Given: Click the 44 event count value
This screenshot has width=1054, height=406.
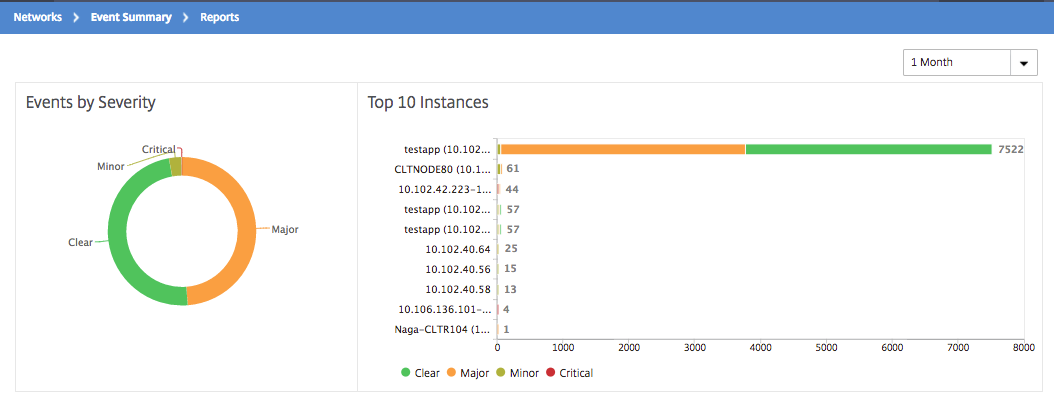Looking at the screenshot, I should (512, 190).
